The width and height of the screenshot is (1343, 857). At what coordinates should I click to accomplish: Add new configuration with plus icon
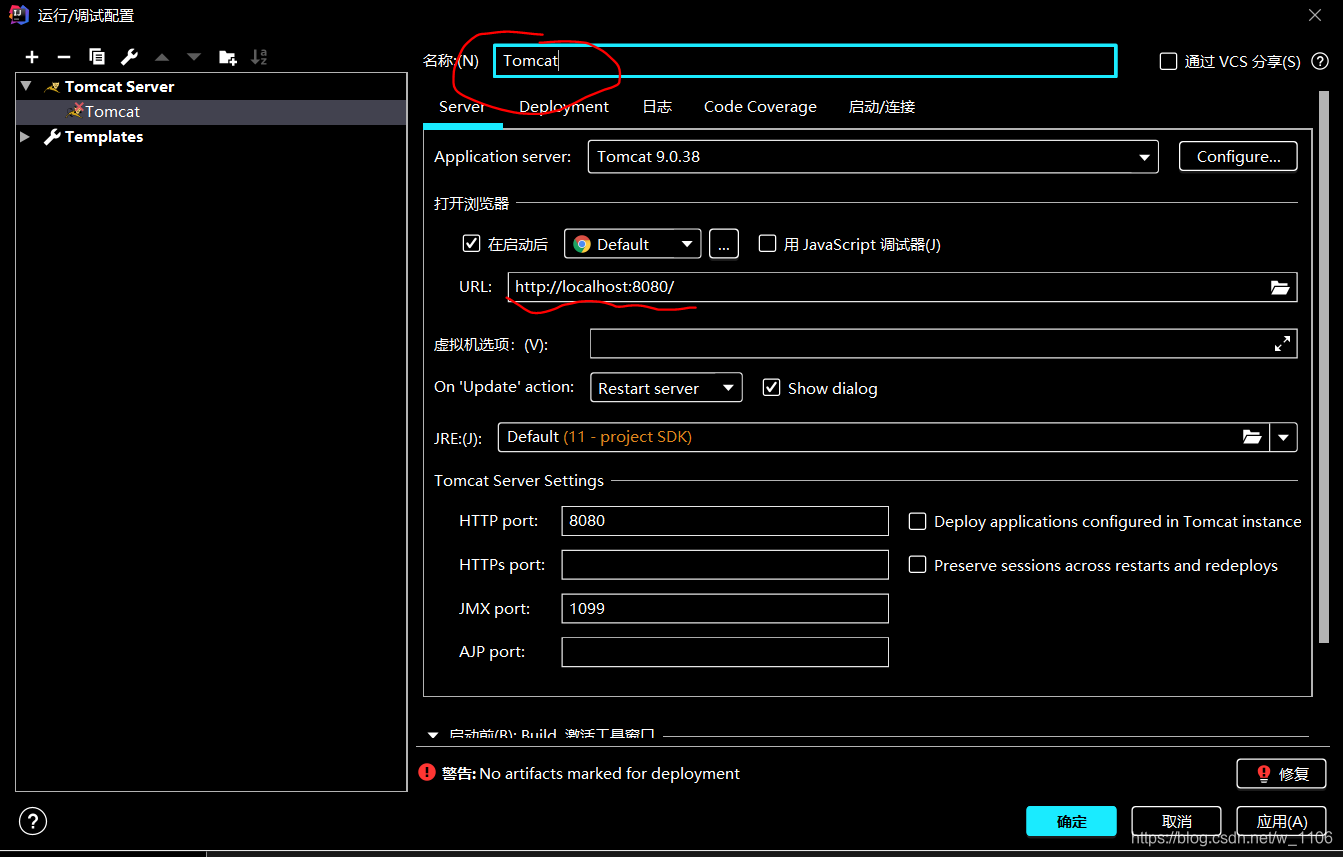point(32,57)
